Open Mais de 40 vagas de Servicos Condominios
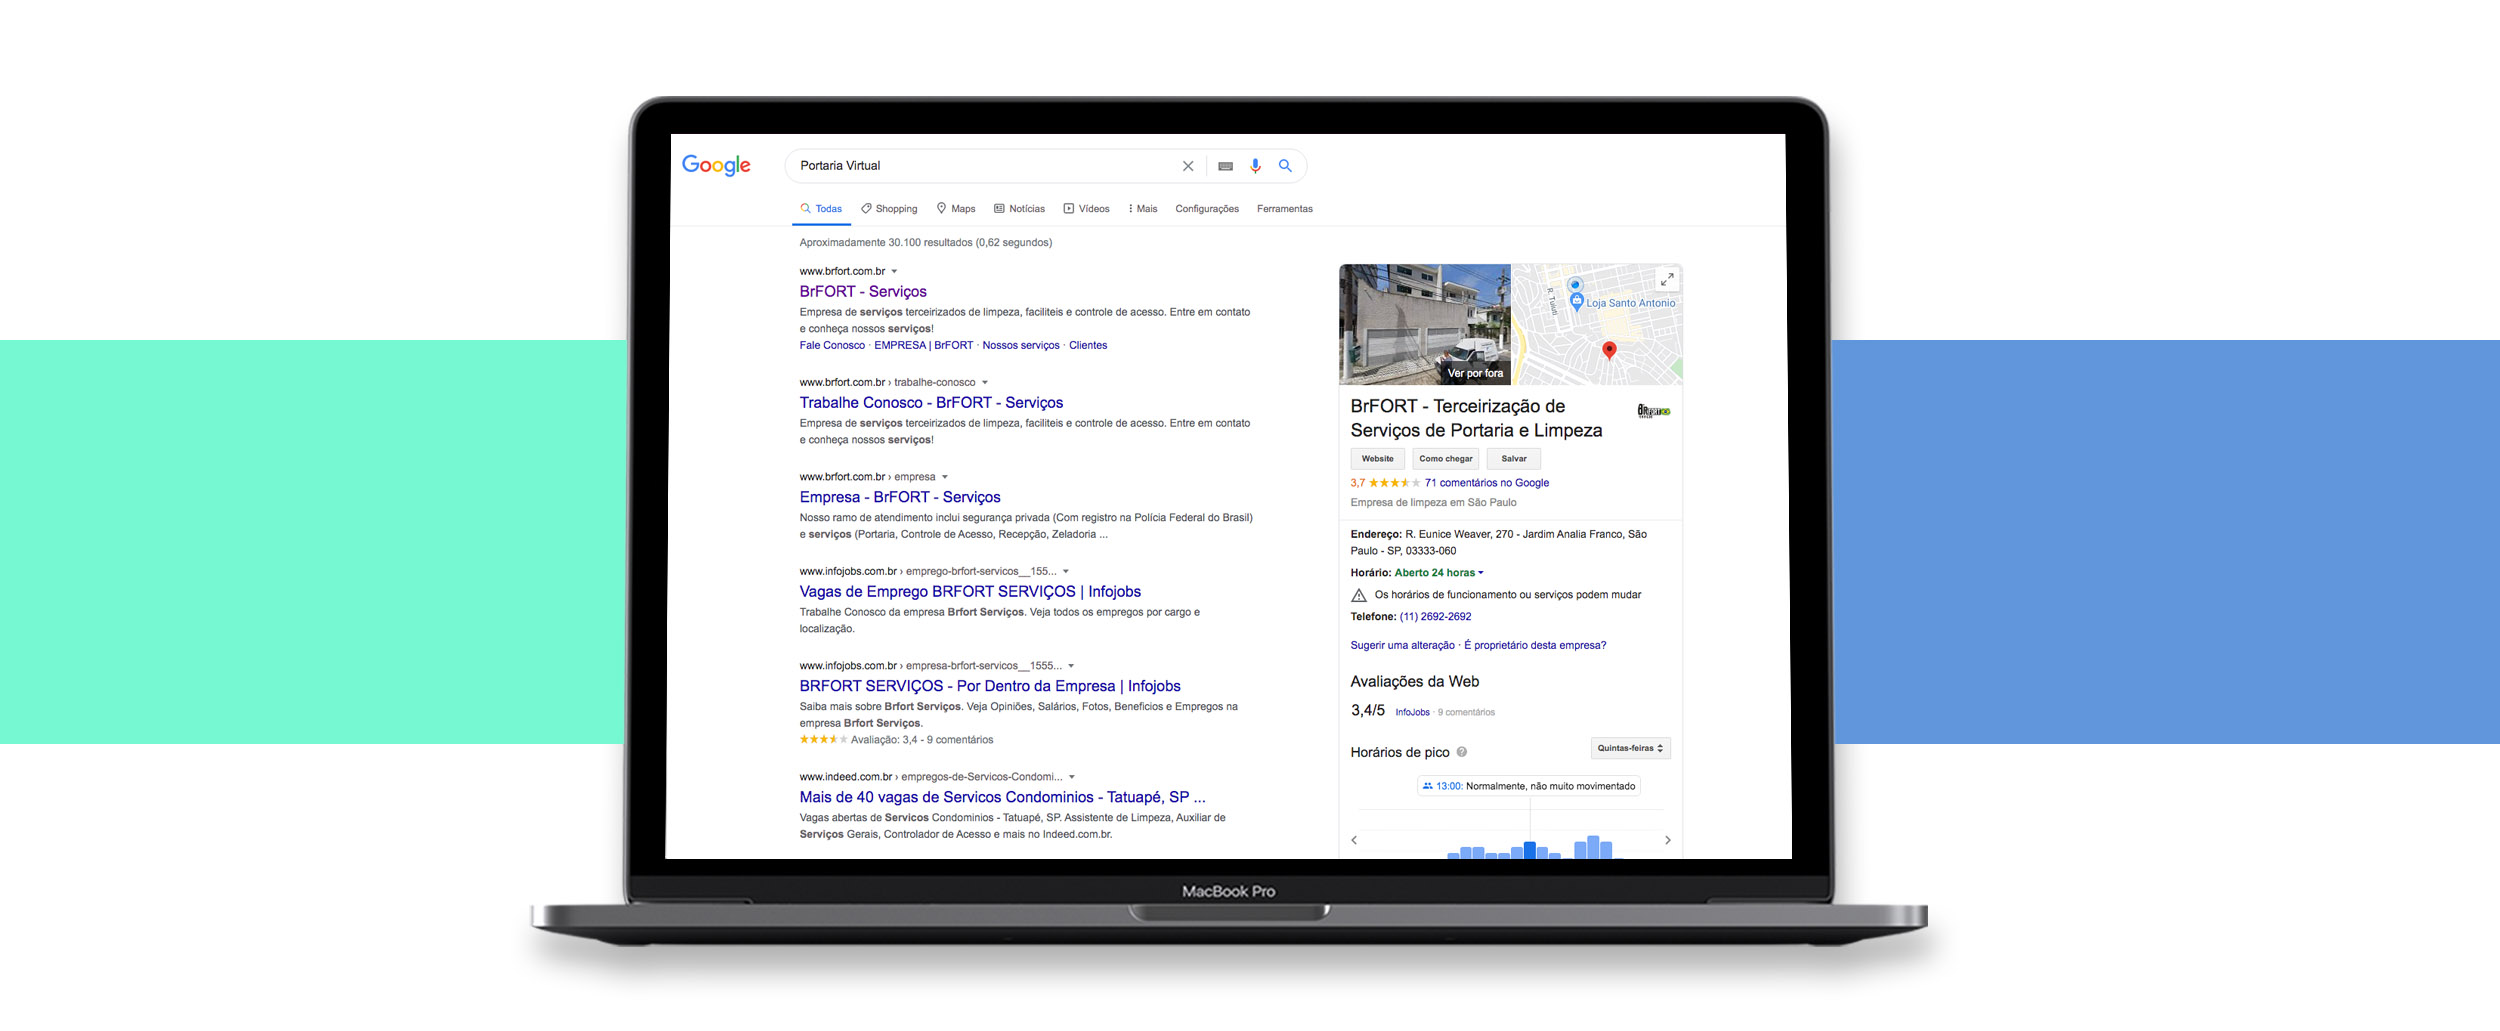 pos(1002,798)
